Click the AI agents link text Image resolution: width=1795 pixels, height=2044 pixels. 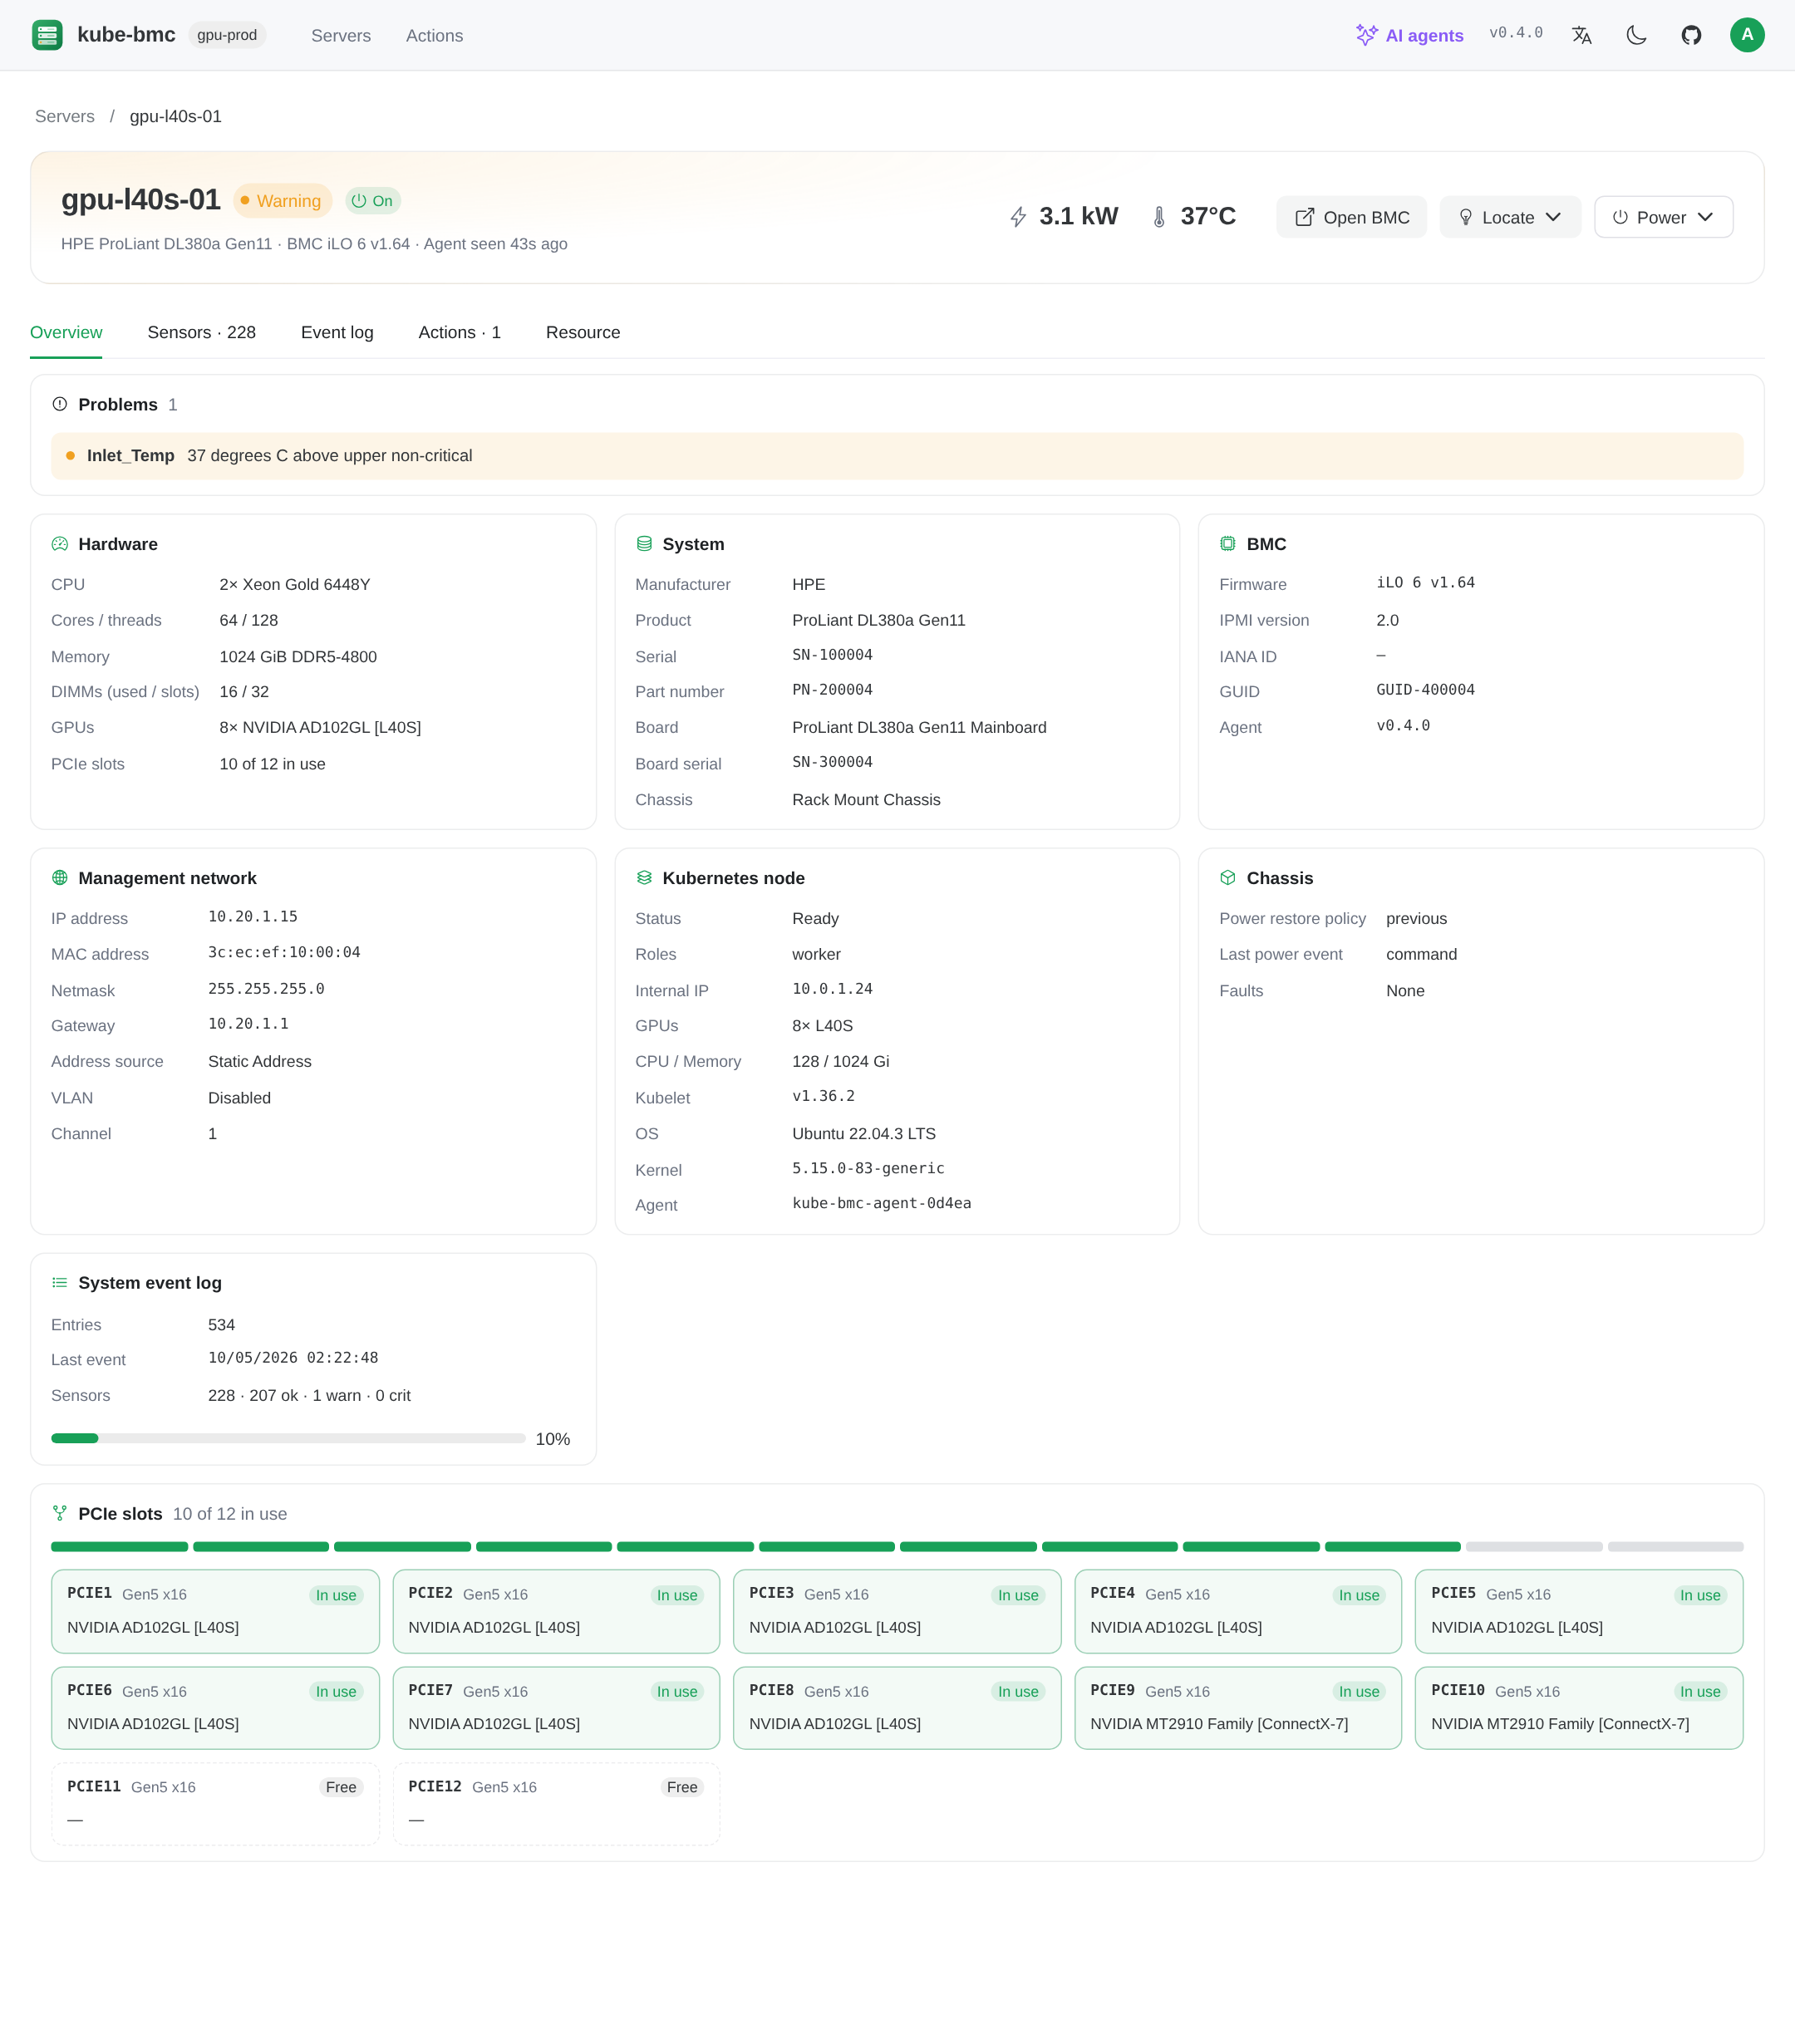point(1424,36)
